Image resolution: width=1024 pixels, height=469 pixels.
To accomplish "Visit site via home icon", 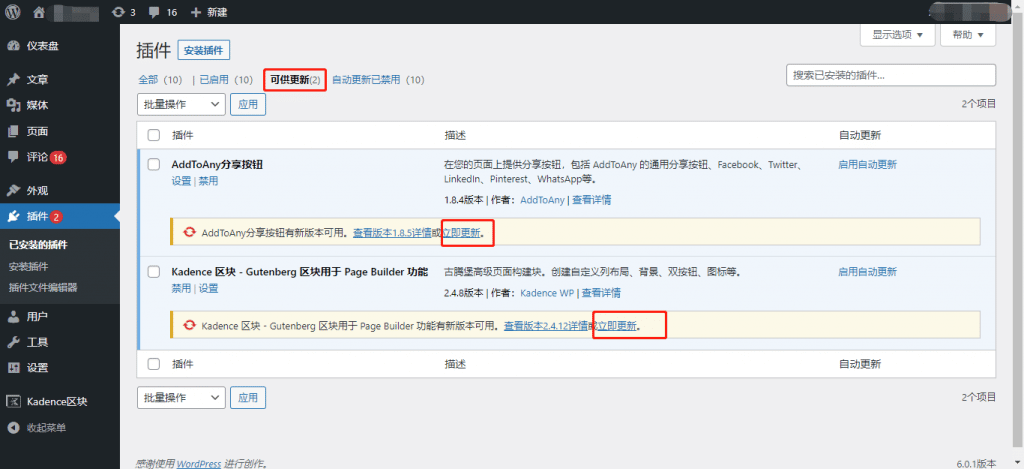I will [39, 12].
